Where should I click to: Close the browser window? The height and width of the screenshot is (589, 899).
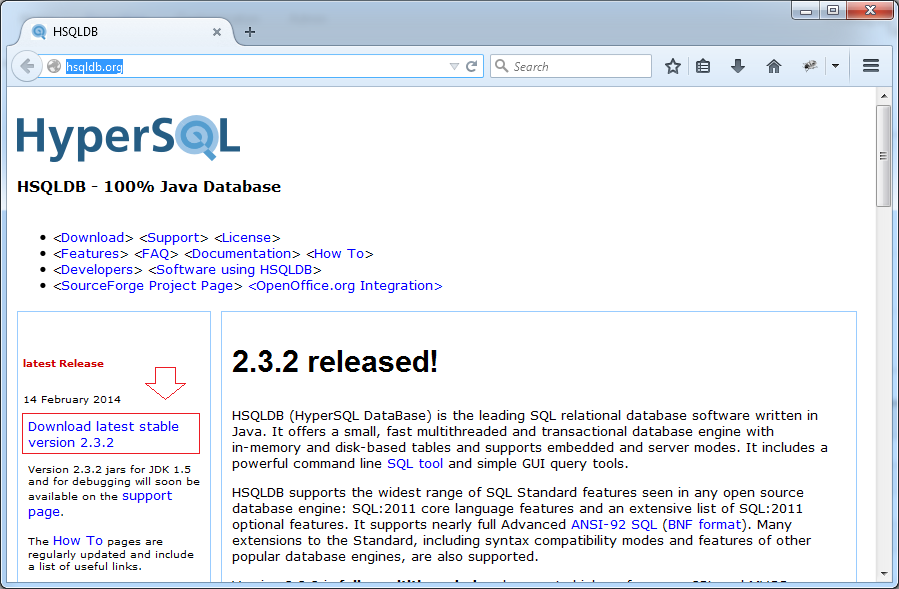870,10
